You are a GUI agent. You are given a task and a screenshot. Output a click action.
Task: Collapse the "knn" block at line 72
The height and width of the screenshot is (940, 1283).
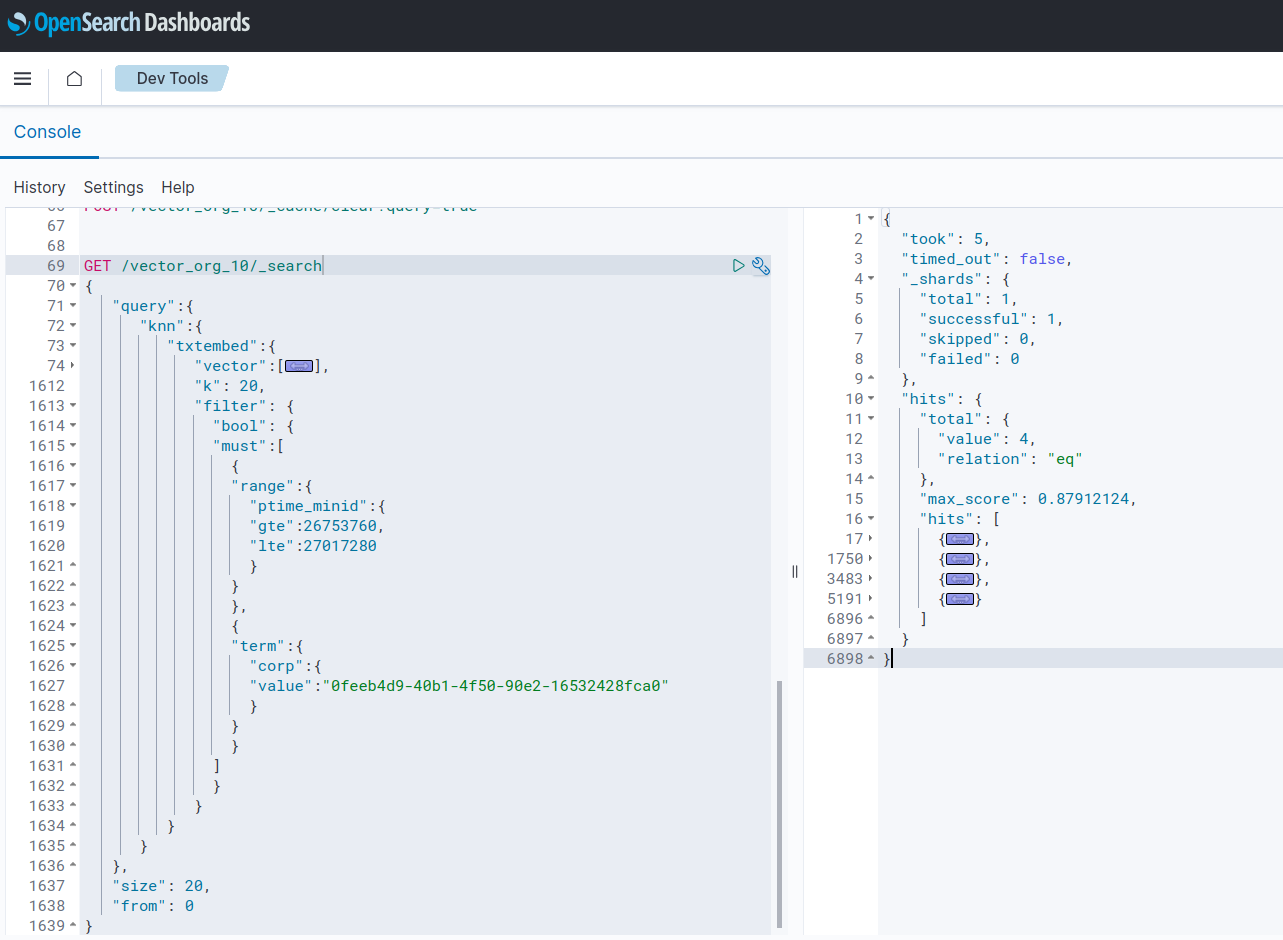click(74, 326)
